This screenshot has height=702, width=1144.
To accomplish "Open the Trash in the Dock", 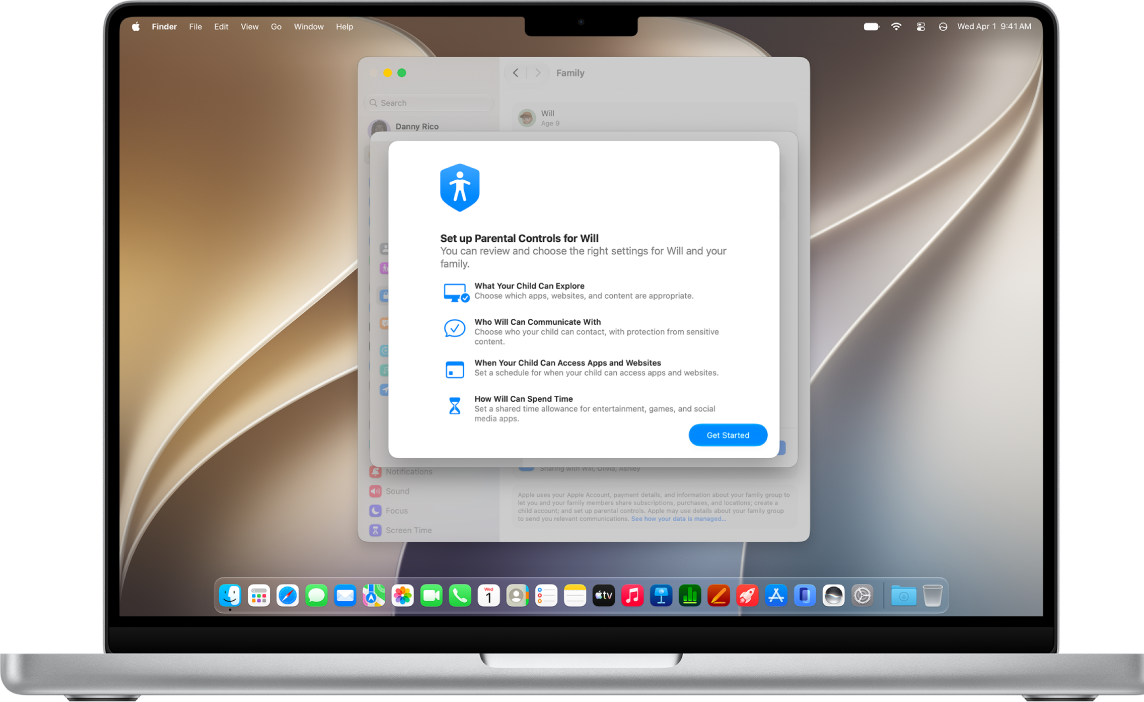I will [x=932, y=595].
